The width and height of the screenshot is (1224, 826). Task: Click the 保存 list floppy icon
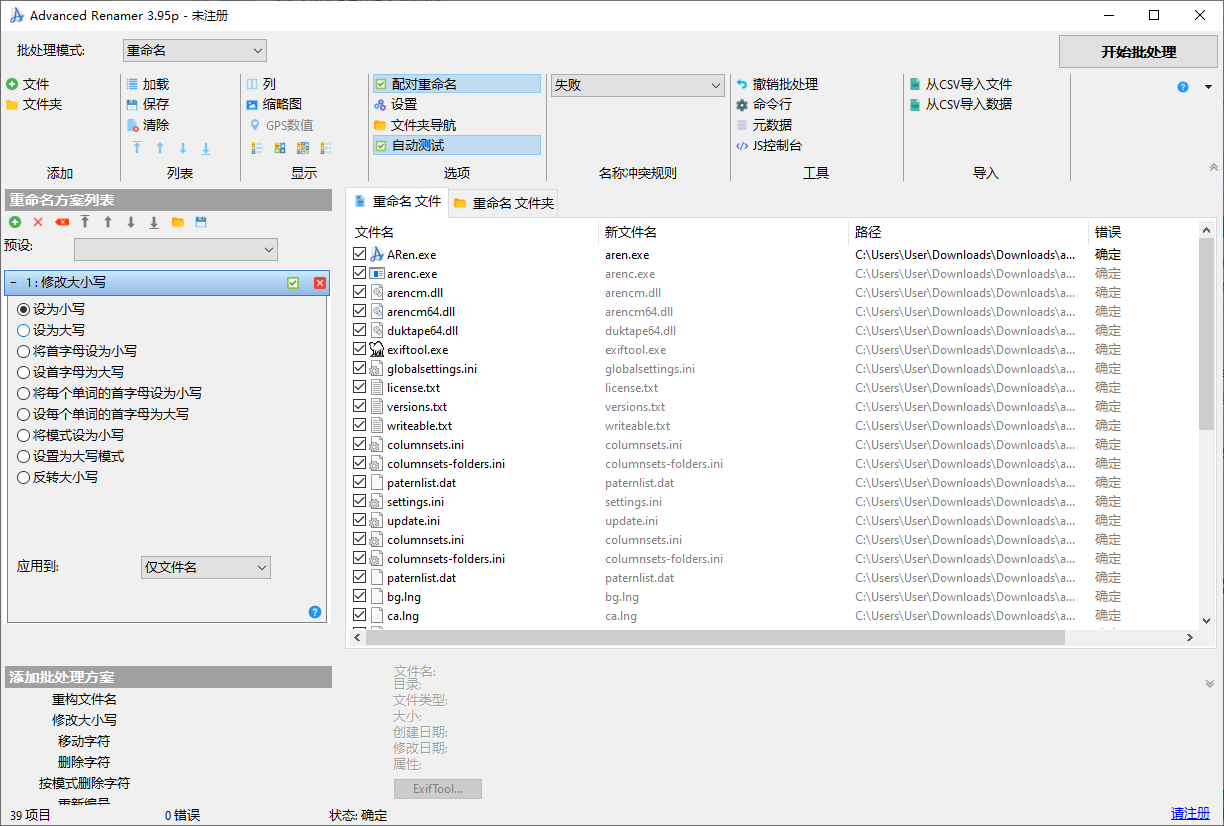point(132,104)
